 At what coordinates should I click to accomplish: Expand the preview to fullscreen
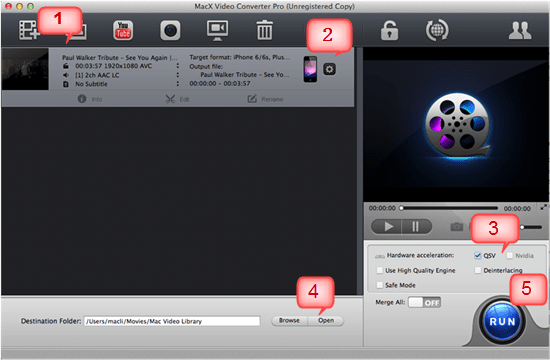543,207
